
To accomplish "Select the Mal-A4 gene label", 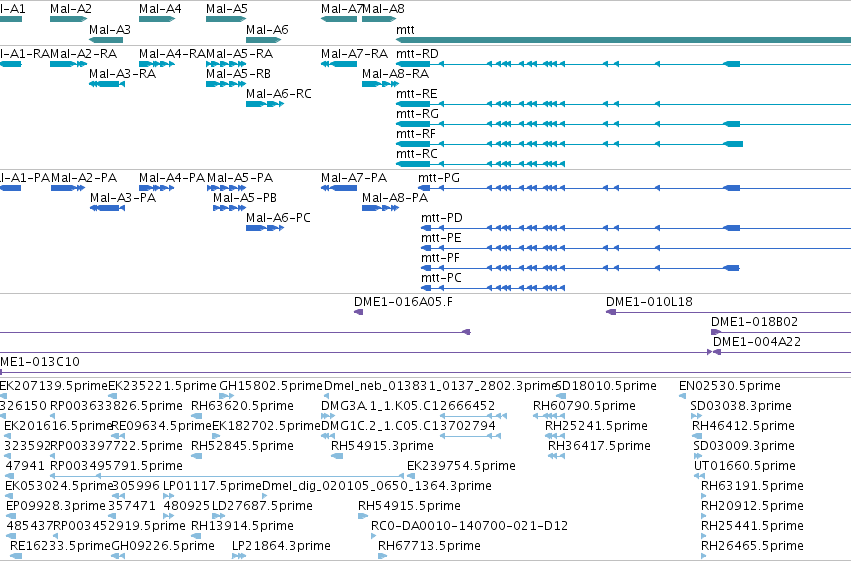I will 160,9.
